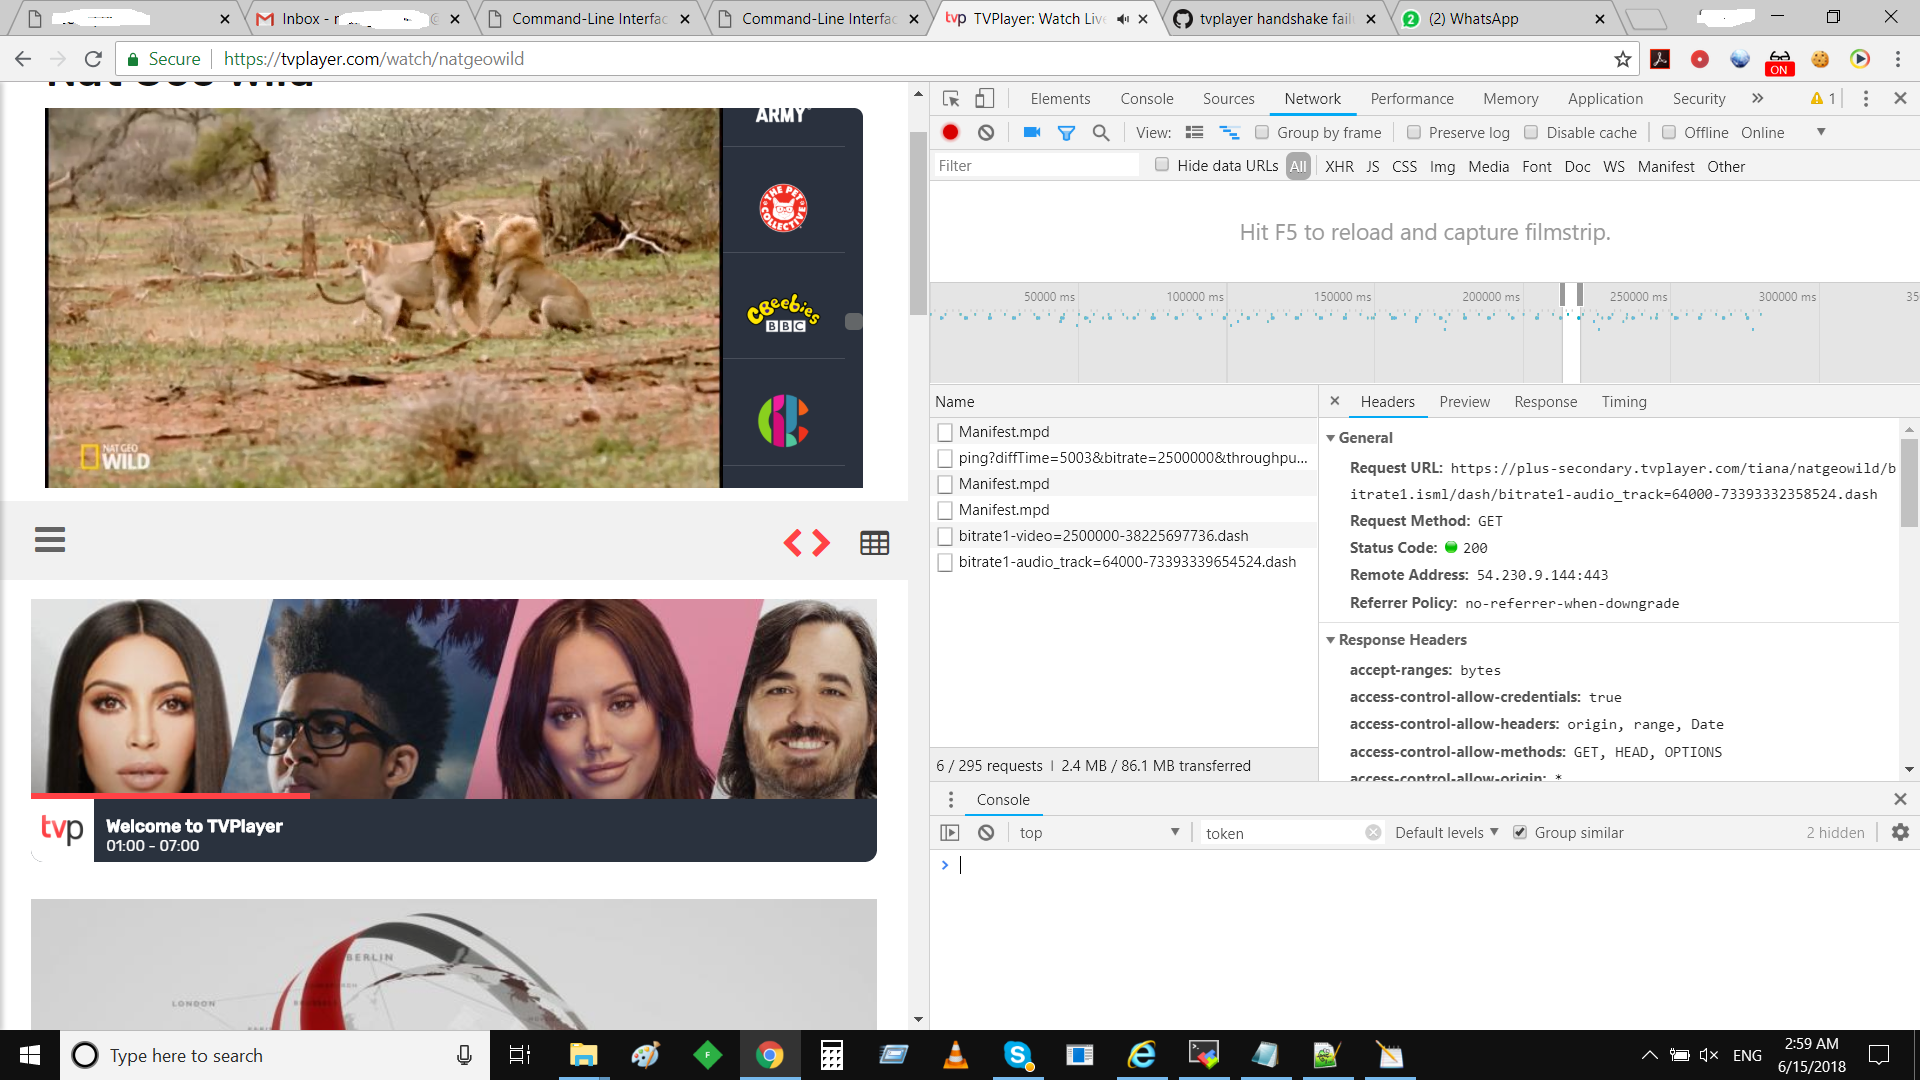
Task: Open console drawer options menu
Action: click(951, 799)
